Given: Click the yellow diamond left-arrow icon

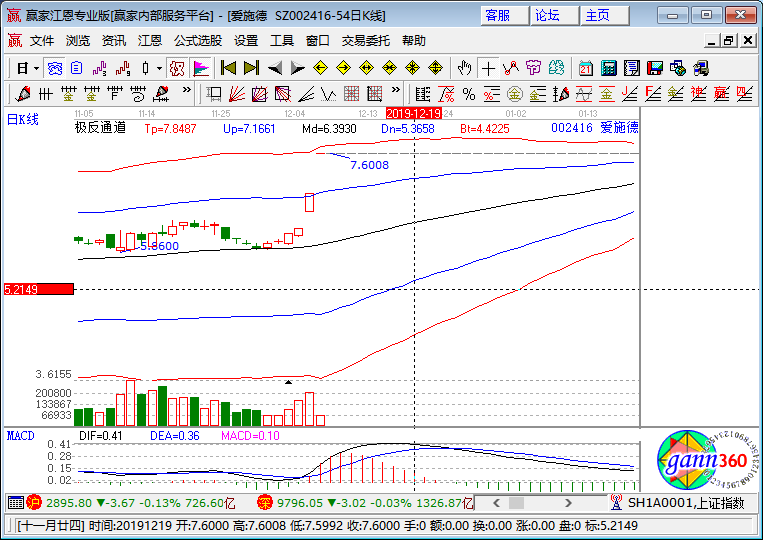Looking at the screenshot, I should coord(320,68).
